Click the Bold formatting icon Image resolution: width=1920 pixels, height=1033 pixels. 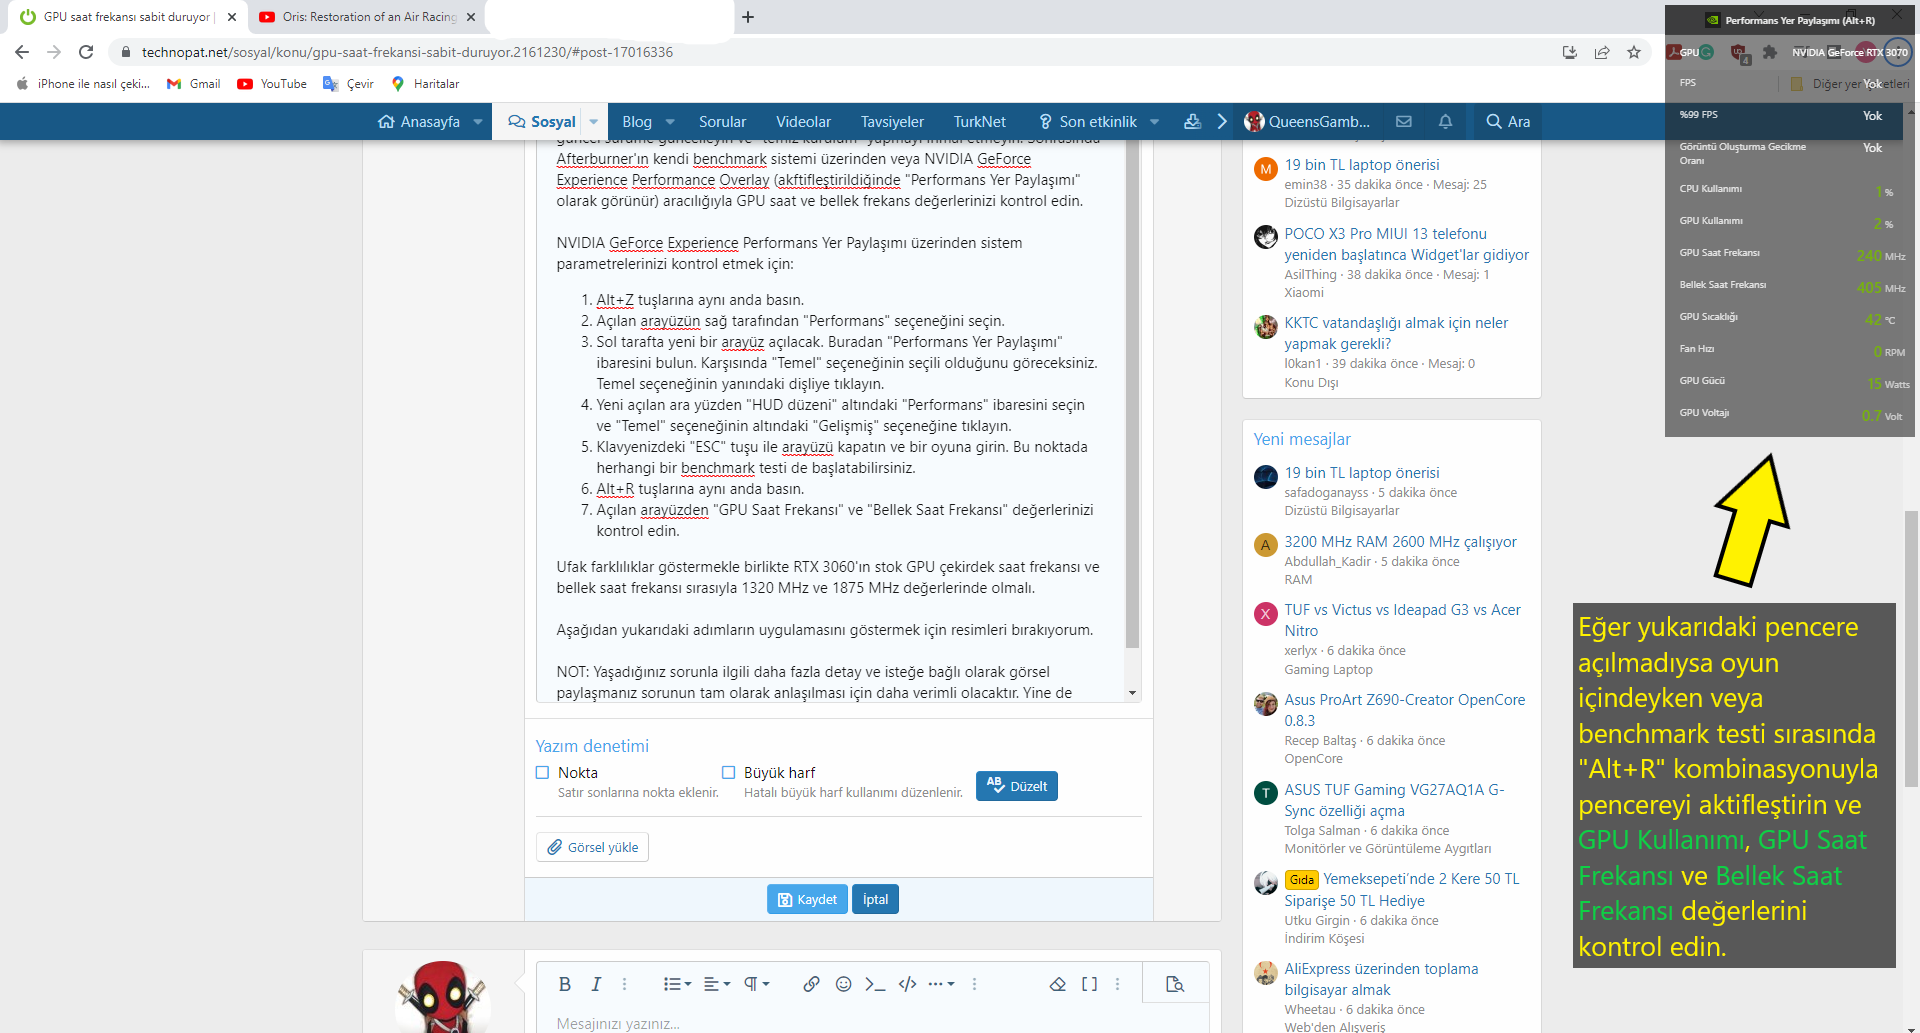pos(565,984)
